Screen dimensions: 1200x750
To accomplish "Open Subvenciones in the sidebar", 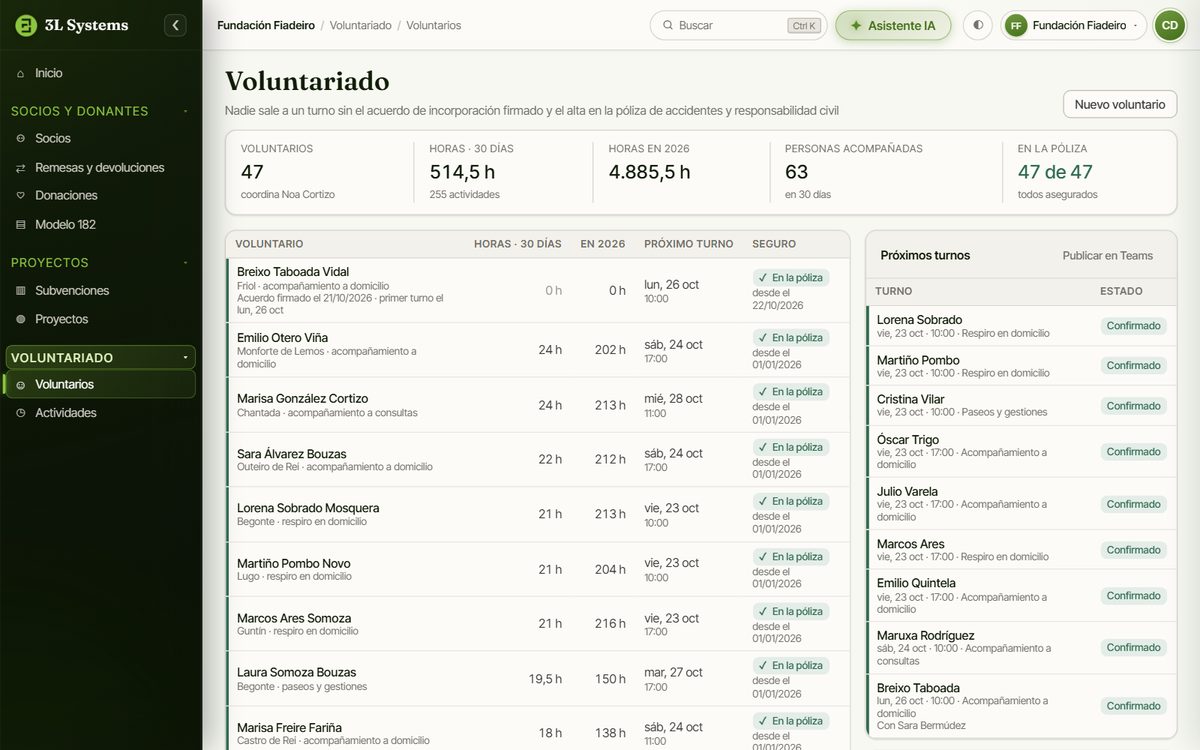I will tap(100, 291).
